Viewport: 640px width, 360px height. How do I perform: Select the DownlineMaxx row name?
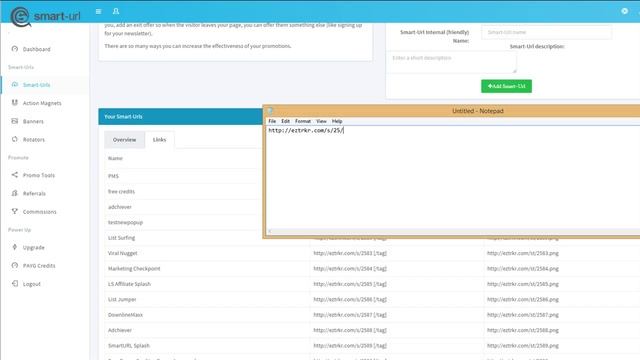point(125,315)
